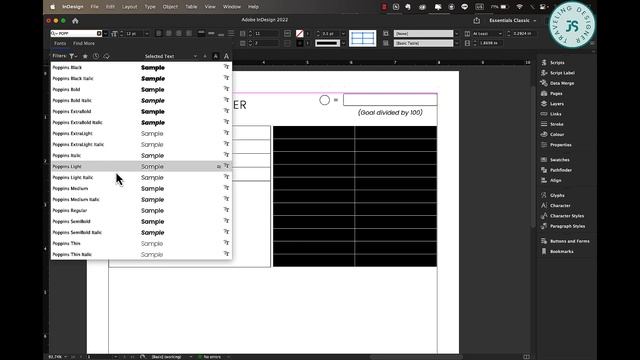Open the Stroke panel

(x=552, y=124)
